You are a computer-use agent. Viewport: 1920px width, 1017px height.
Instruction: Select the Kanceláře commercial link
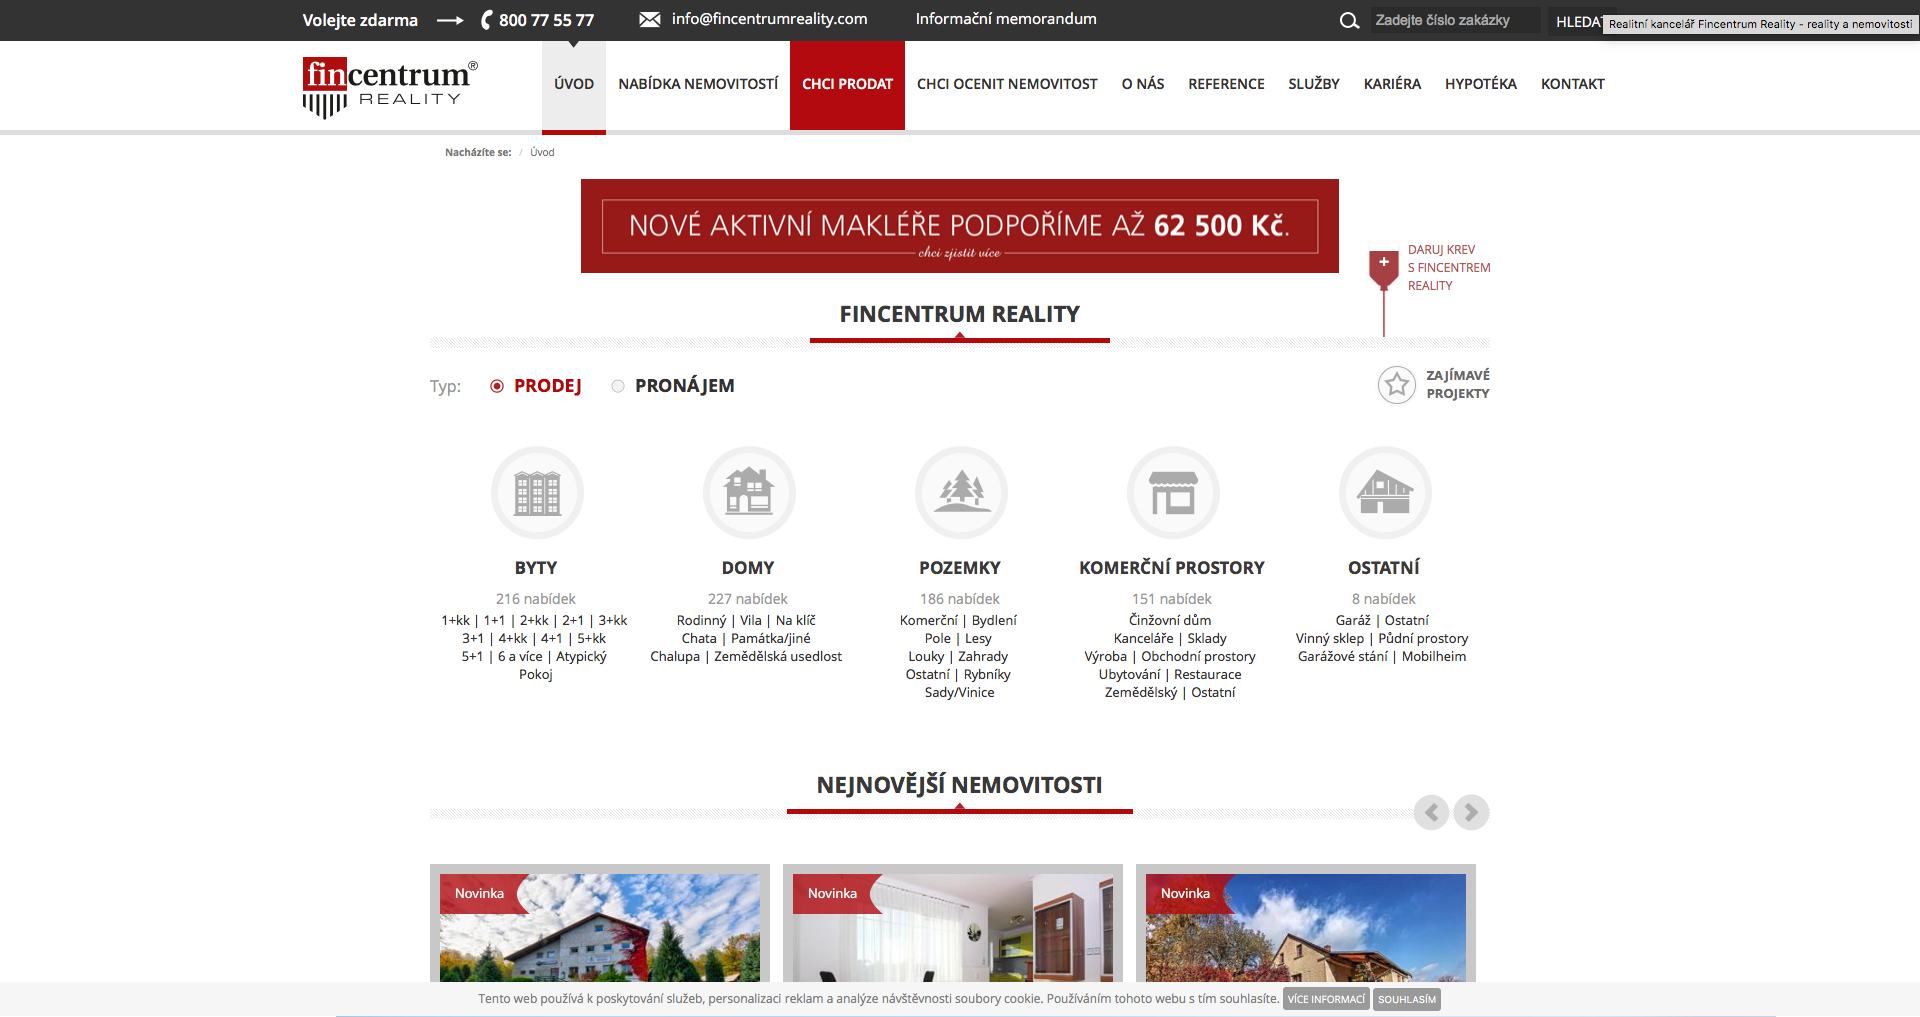(x=1144, y=639)
